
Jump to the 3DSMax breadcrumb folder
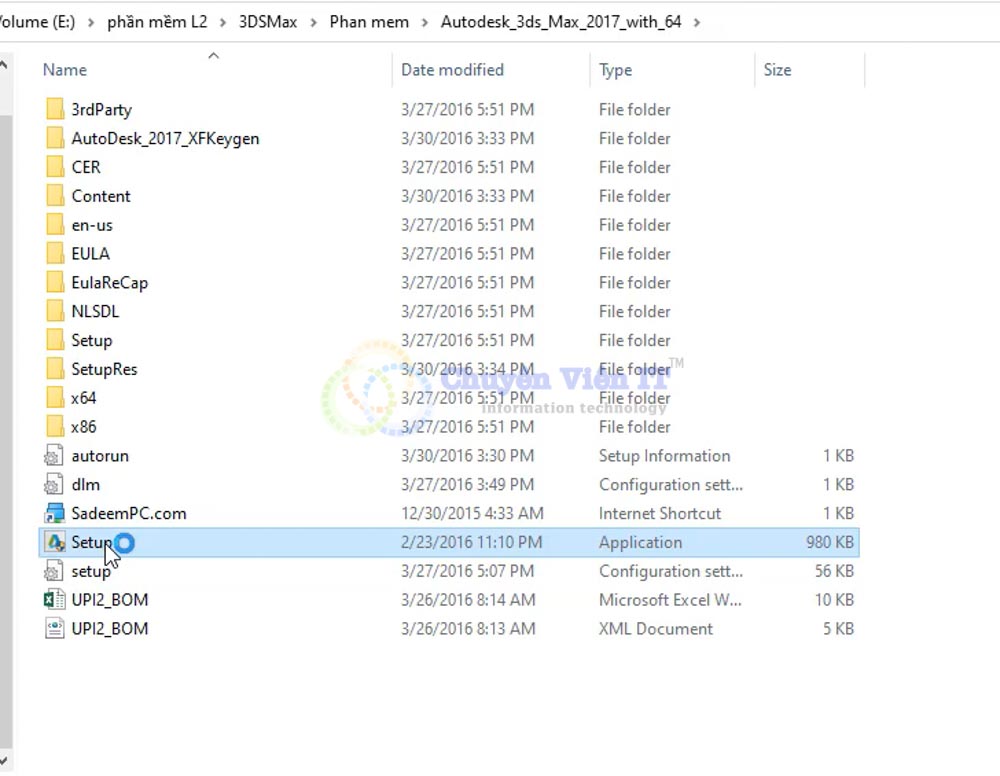point(268,22)
